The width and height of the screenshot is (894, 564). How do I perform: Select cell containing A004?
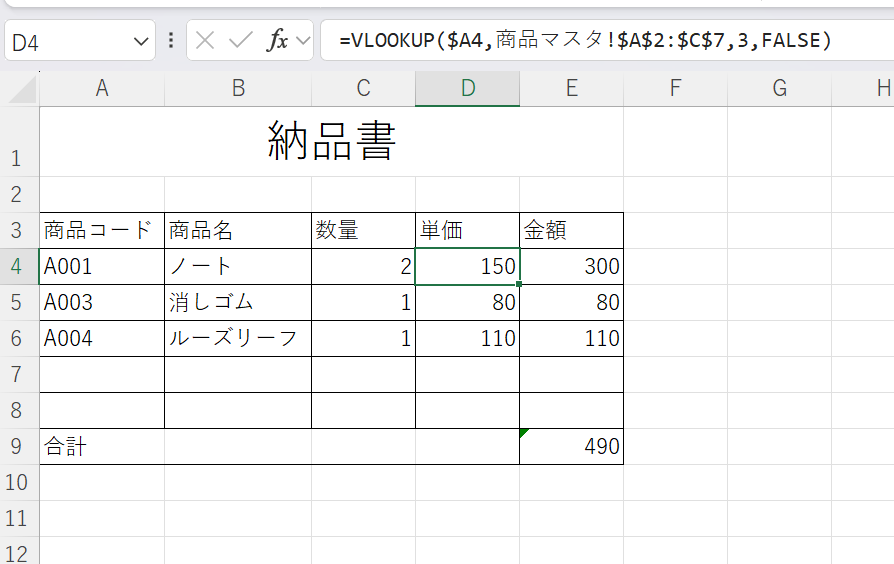click(x=102, y=338)
